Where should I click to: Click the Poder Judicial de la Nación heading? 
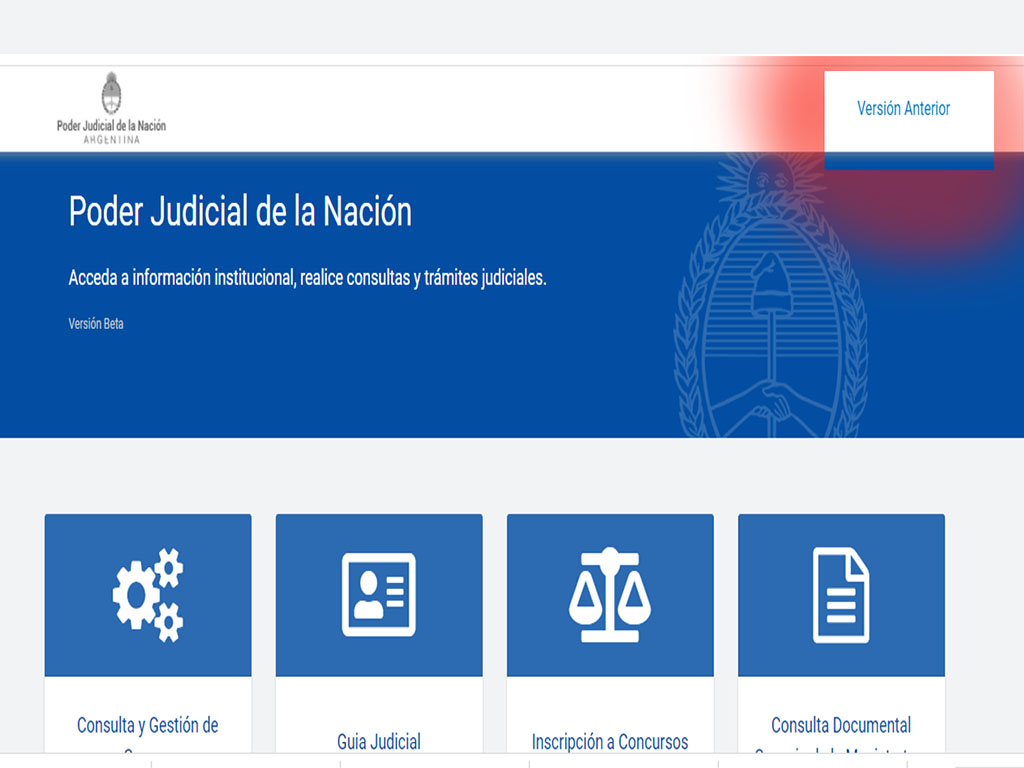[240, 212]
